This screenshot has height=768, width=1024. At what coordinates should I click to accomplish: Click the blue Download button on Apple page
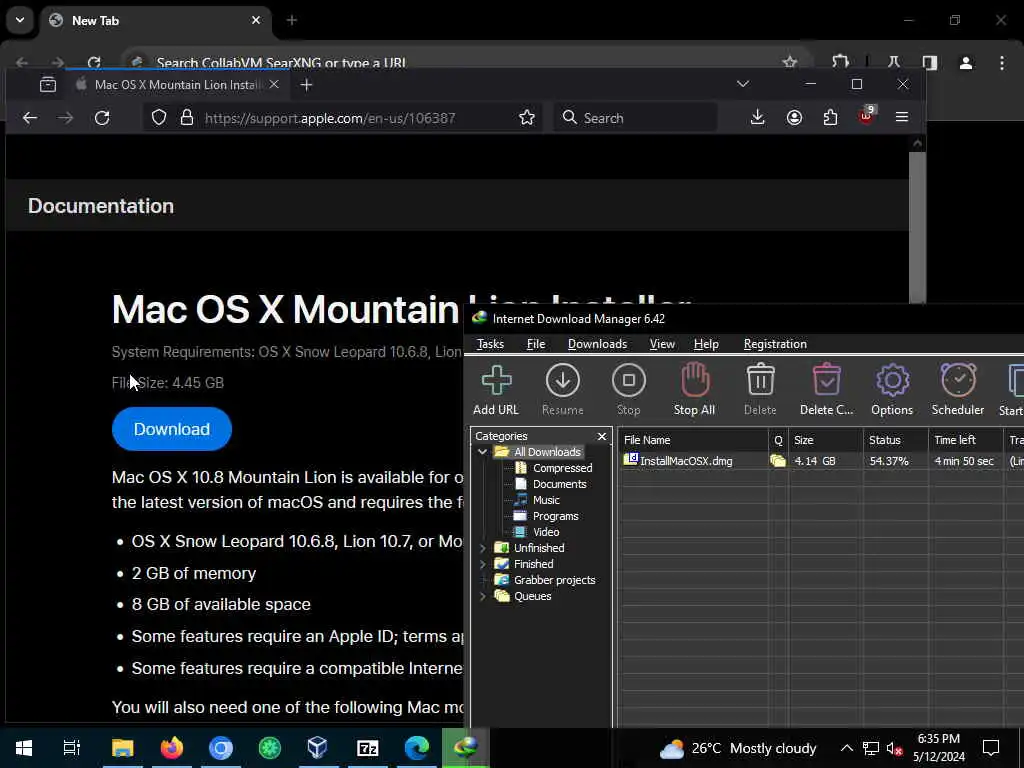pyautogui.click(x=172, y=429)
